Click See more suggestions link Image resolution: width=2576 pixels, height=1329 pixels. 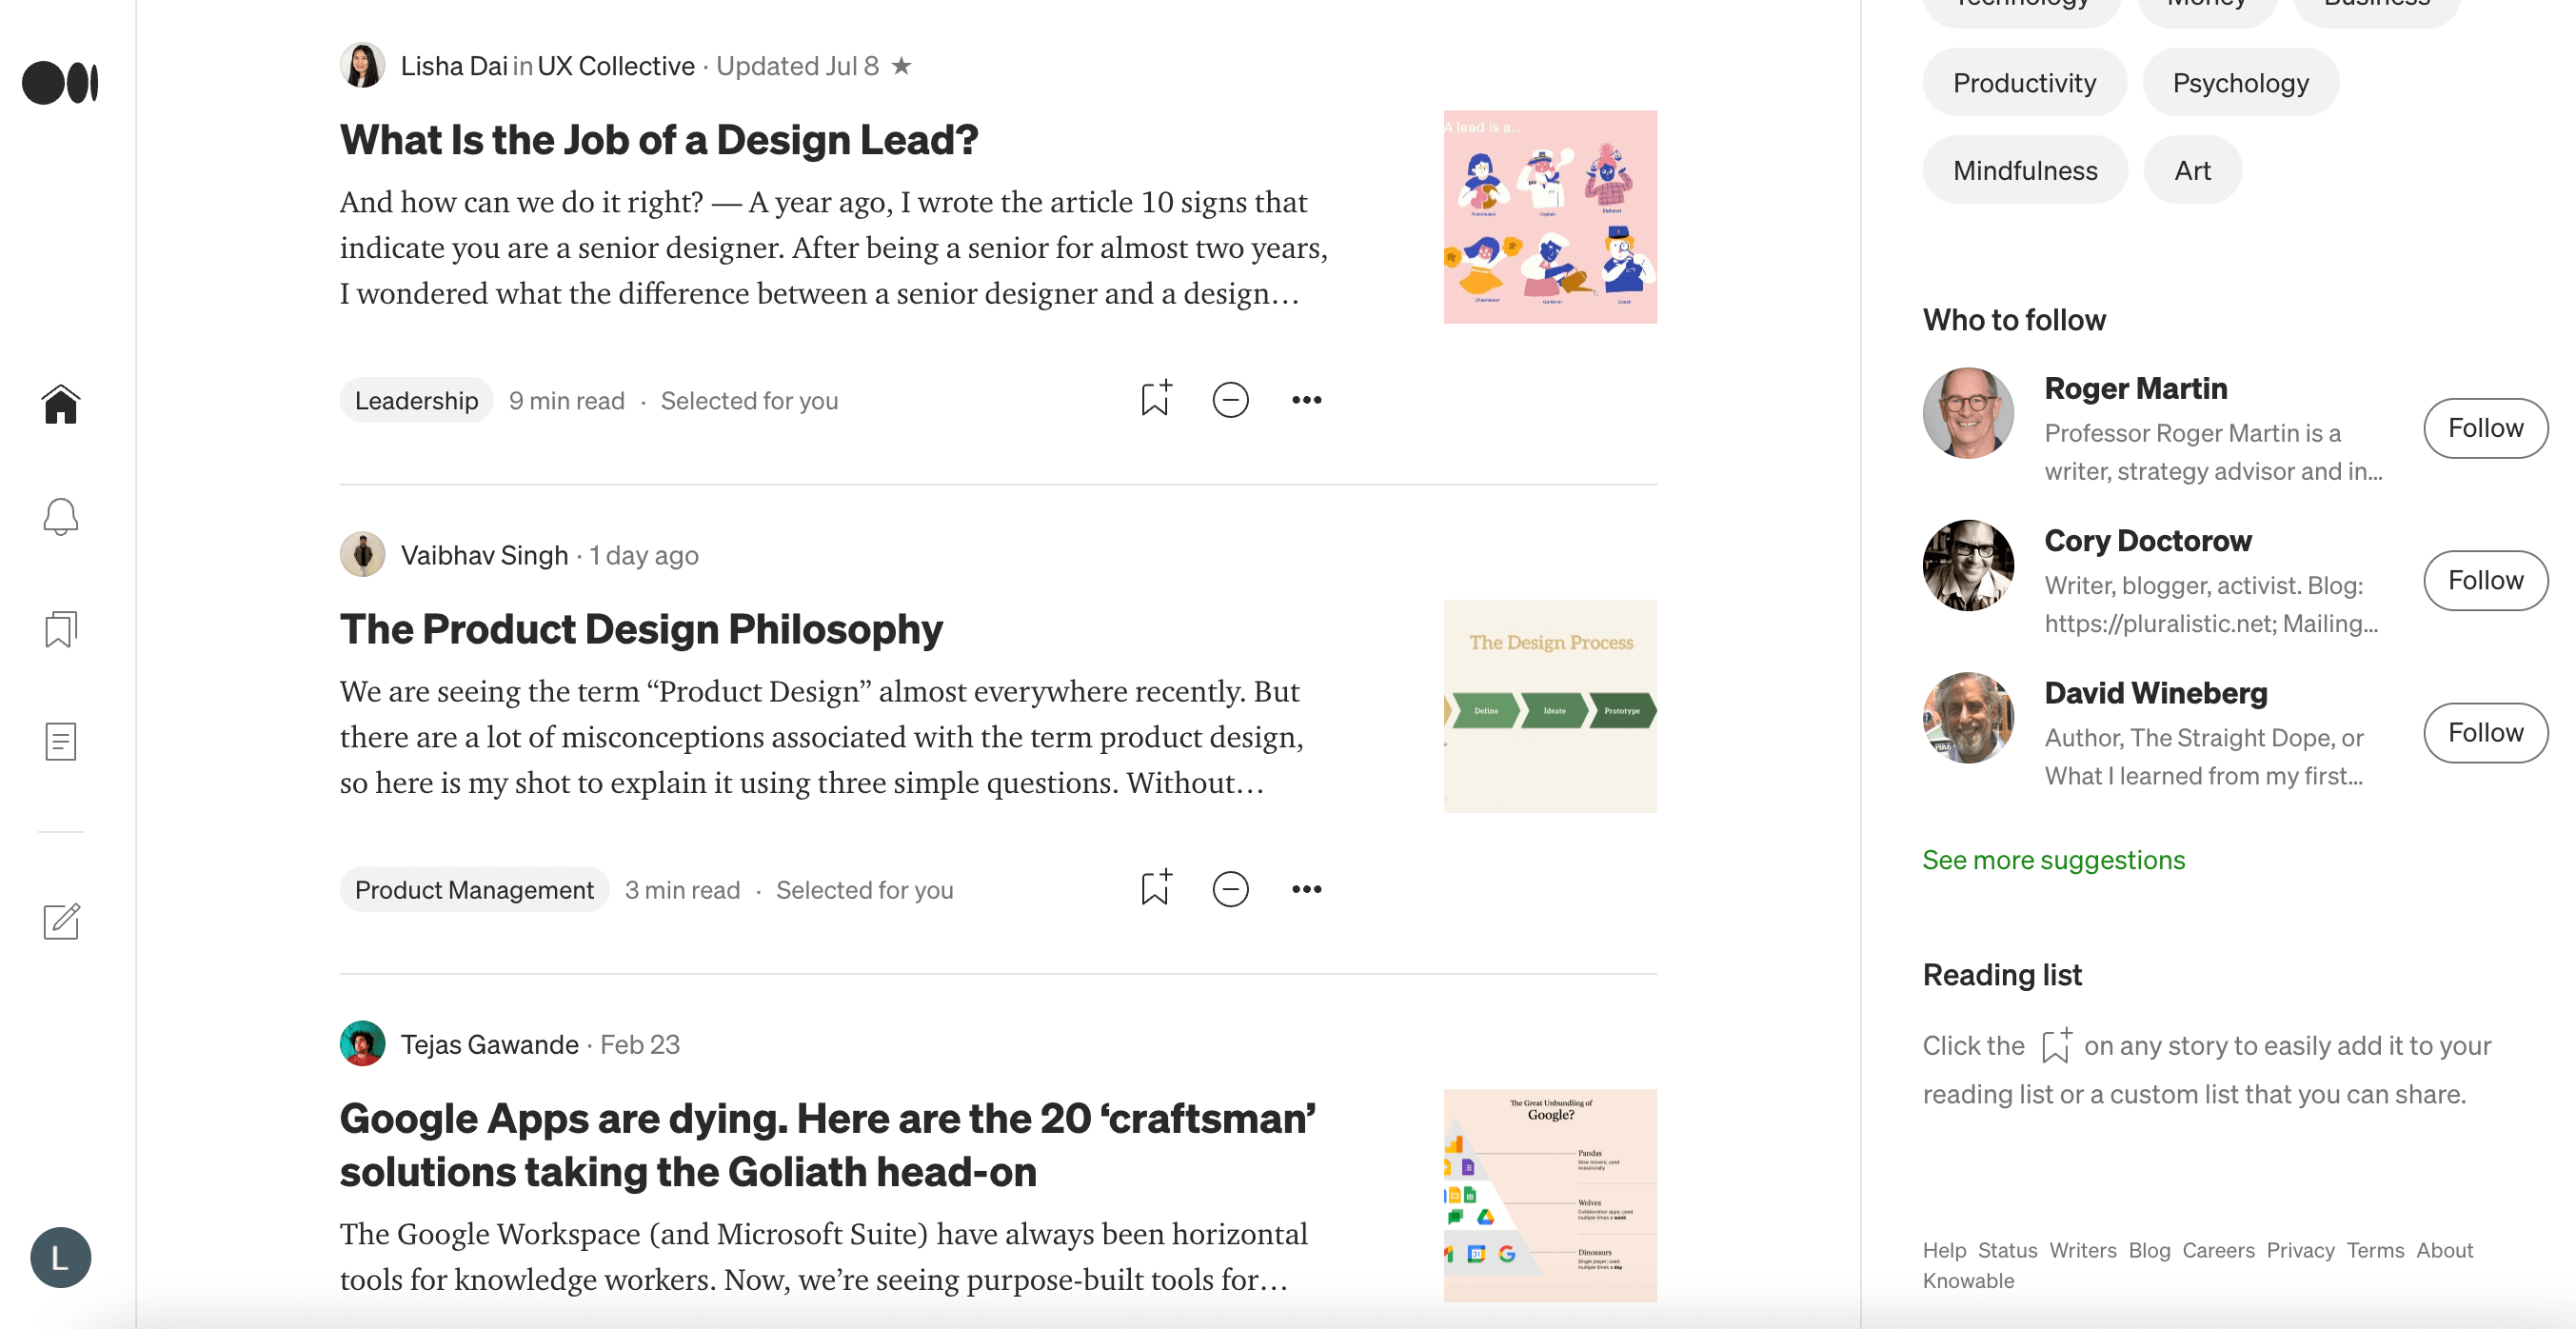[2052, 858]
